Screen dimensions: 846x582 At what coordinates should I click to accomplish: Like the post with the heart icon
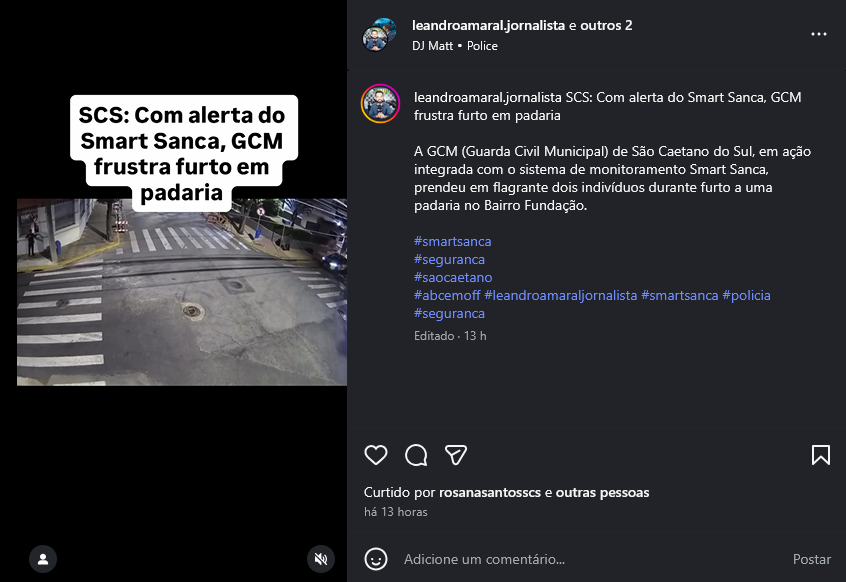376,455
